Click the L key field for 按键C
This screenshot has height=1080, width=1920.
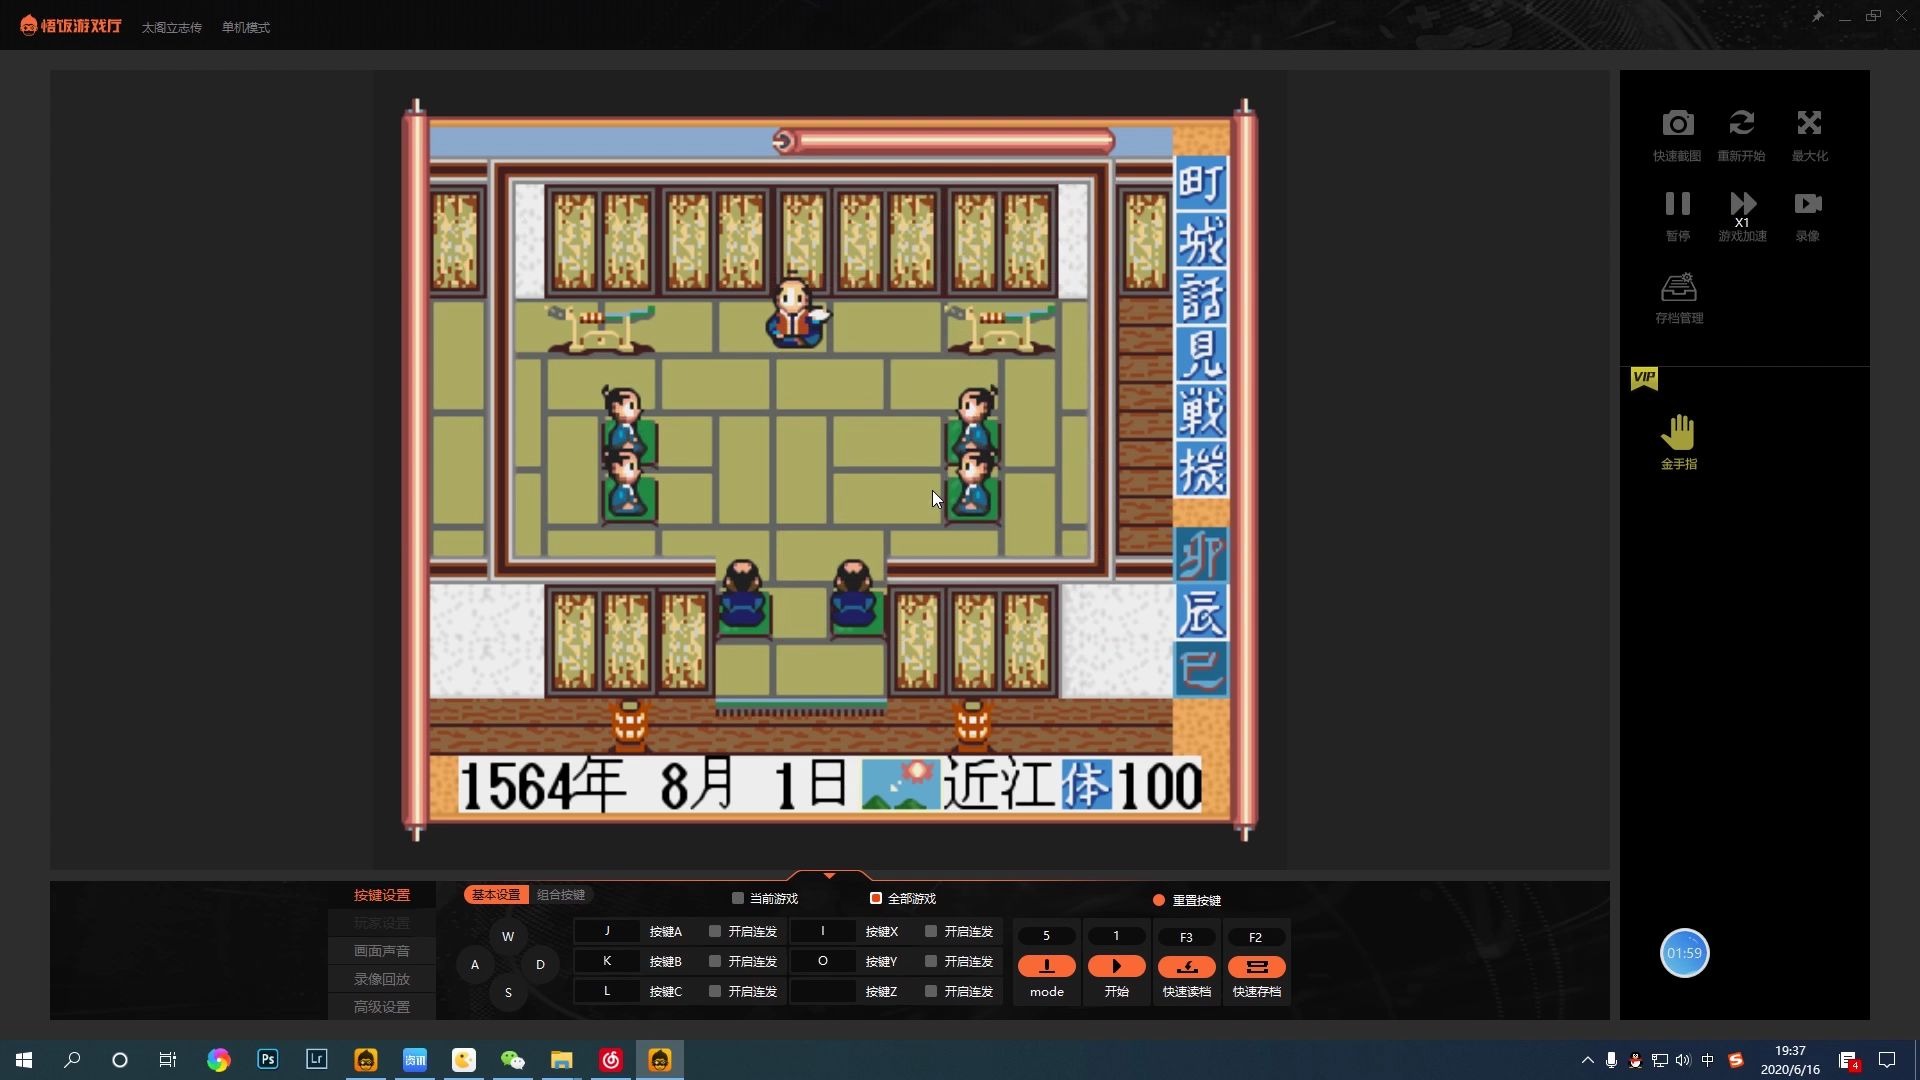(x=607, y=991)
